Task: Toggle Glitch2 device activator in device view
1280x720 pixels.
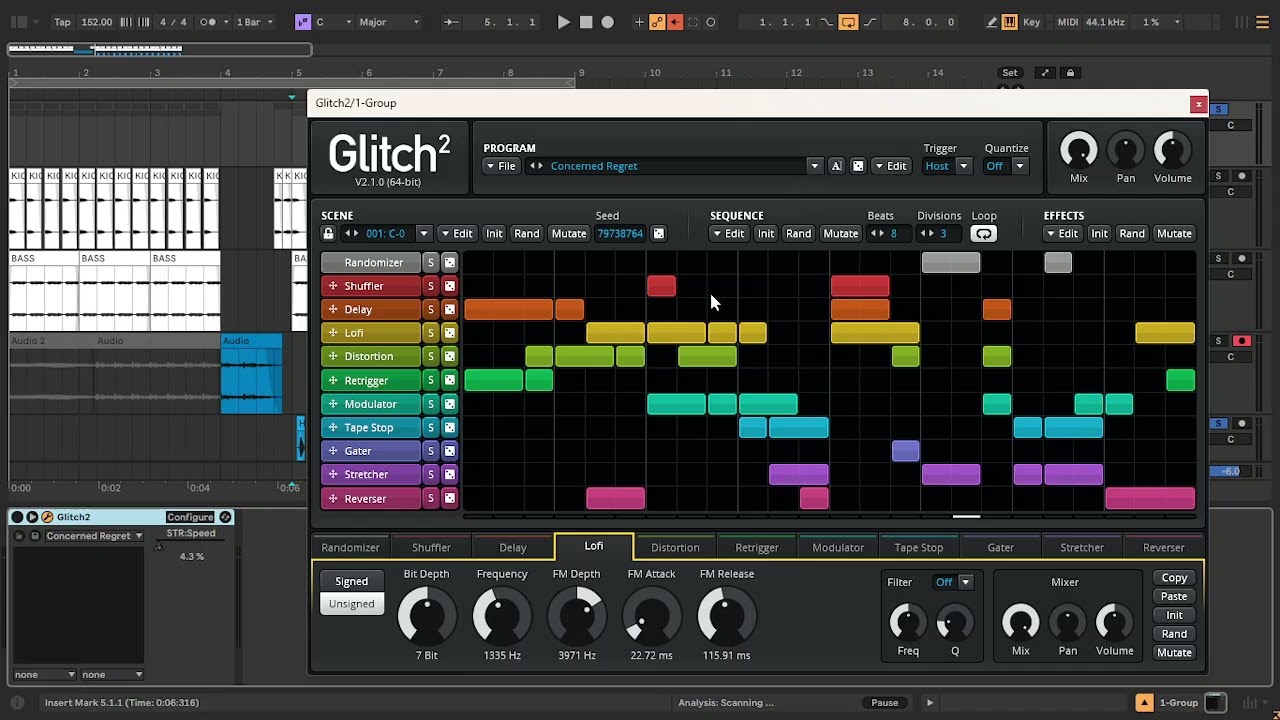Action: coord(17,517)
